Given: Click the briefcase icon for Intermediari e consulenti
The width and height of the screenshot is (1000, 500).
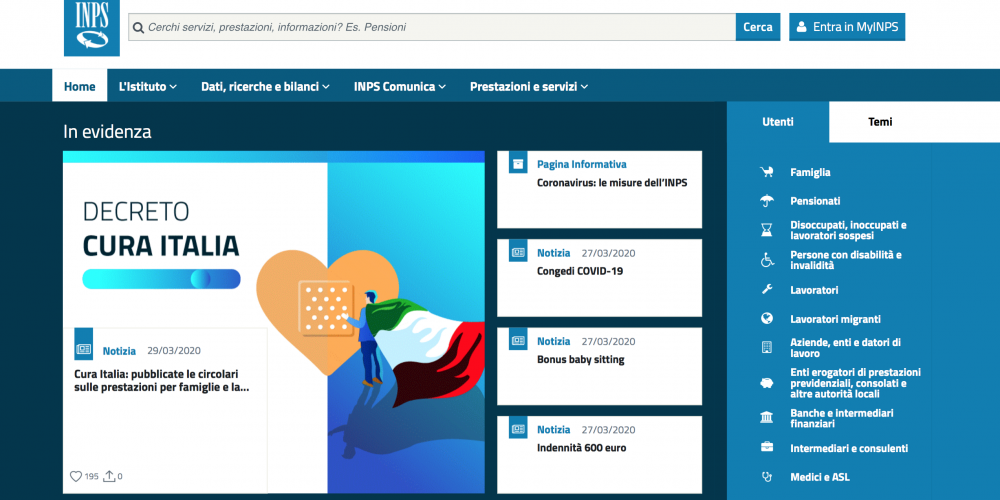Looking at the screenshot, I should [x=767, y=448].
